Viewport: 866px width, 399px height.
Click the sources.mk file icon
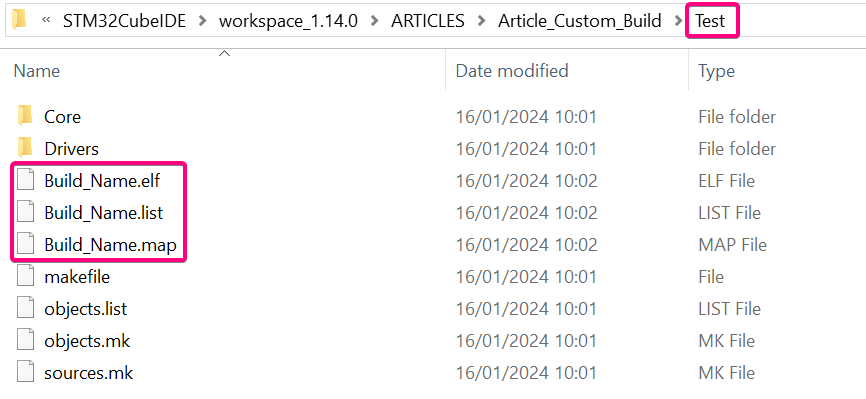25,372
